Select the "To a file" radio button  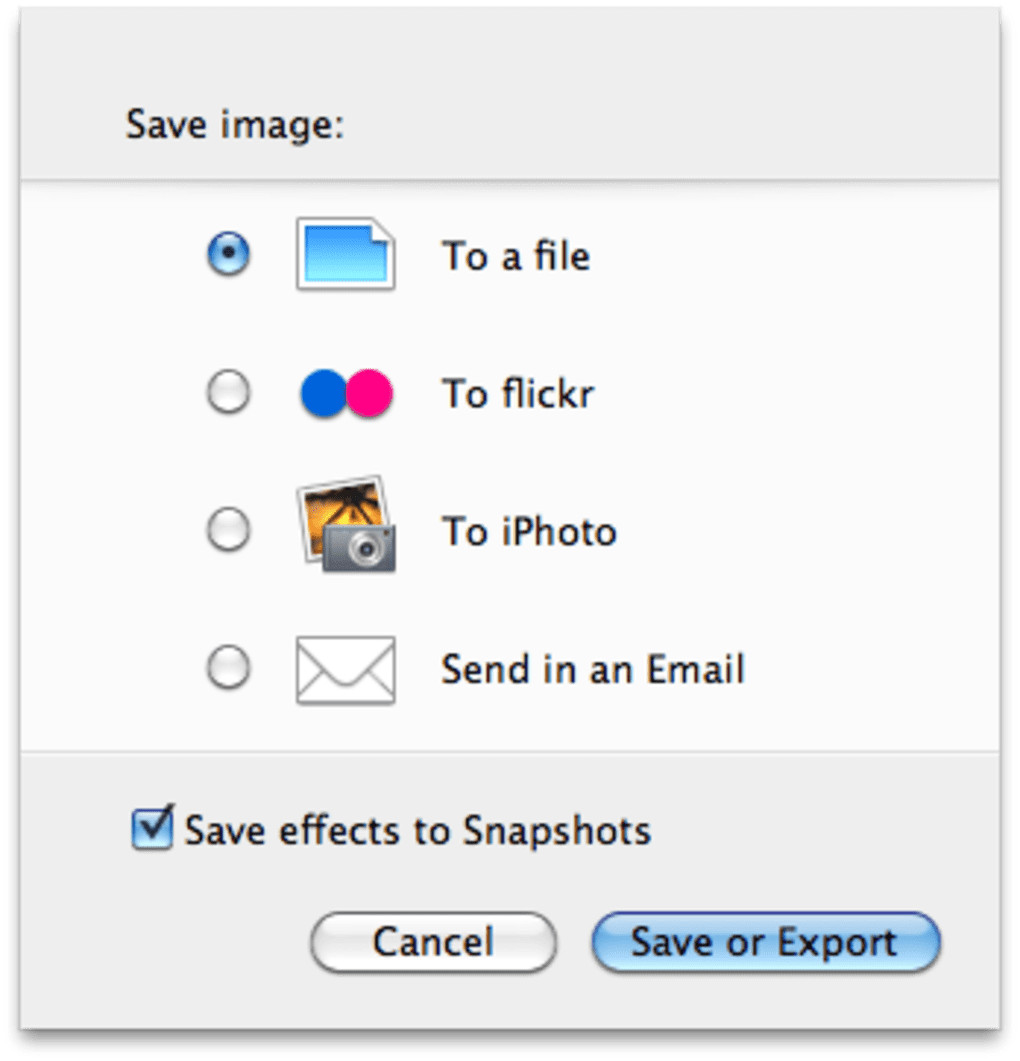pos(229,255)
